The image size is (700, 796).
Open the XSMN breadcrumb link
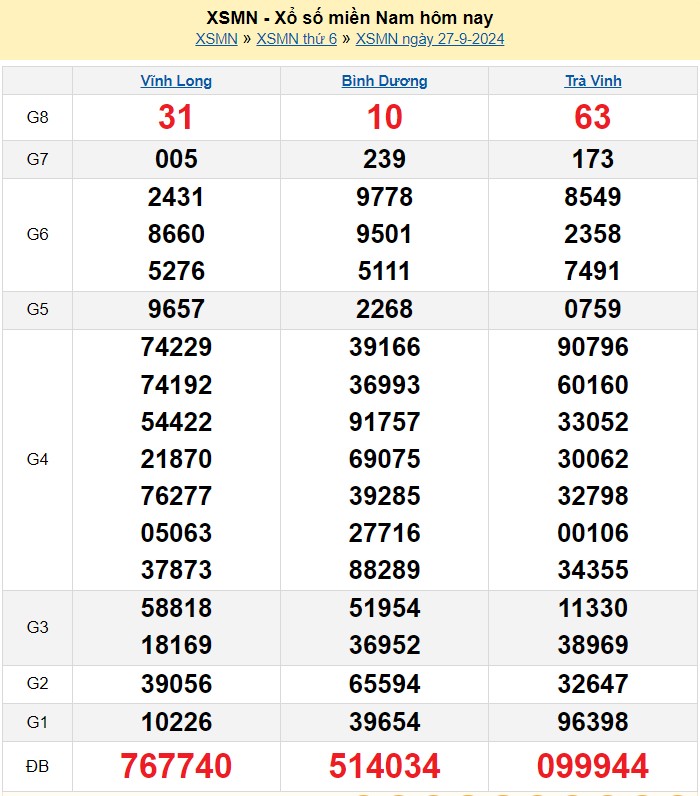(216, 39)
